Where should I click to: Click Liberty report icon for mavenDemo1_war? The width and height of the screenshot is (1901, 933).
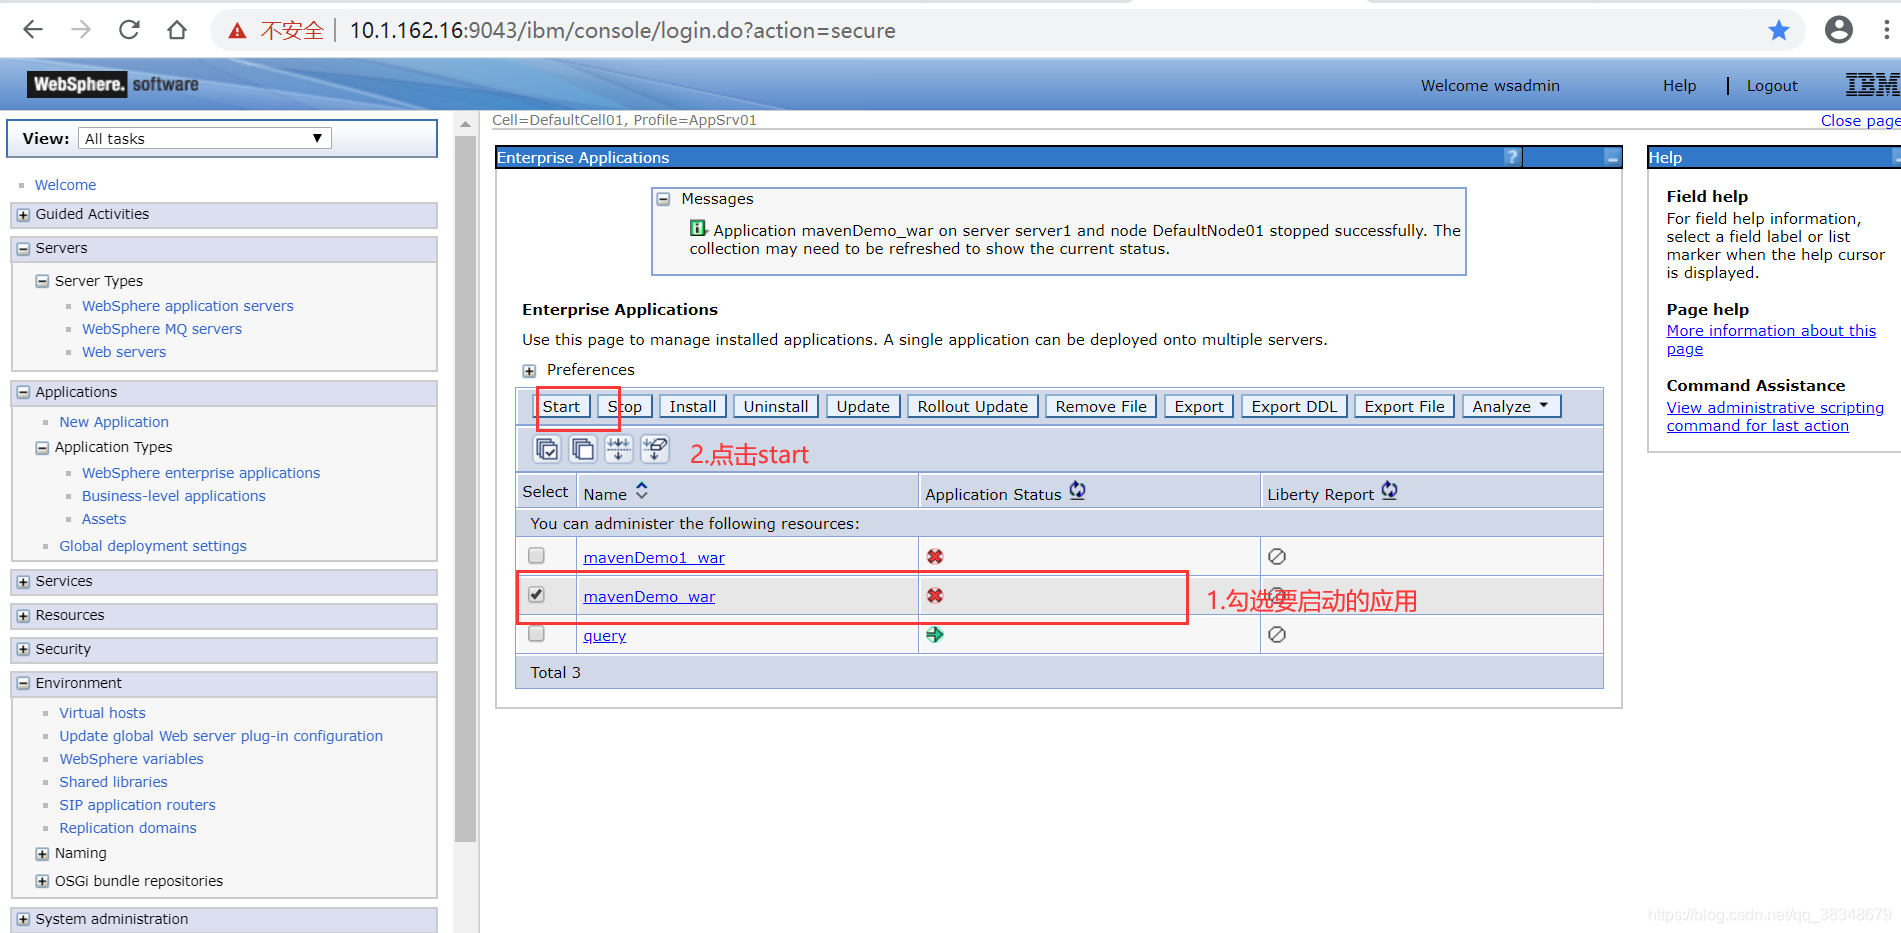[1277, 556]
